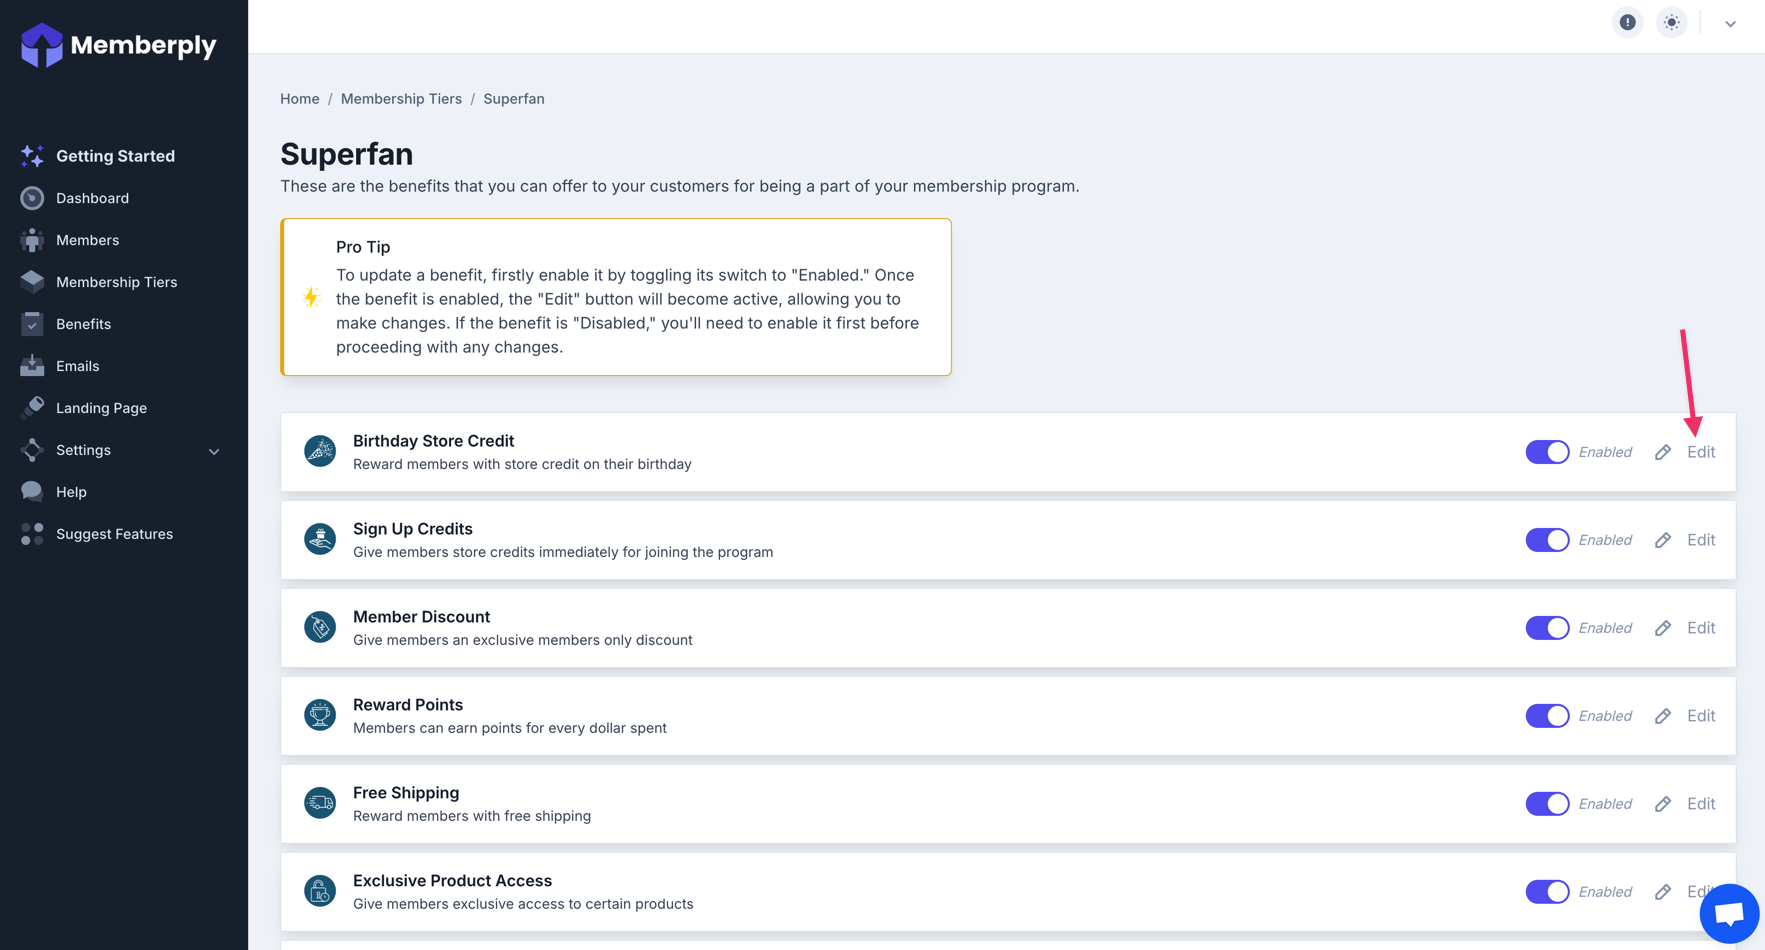Screen dimensions: 1765x950
Task: Toggle off Exclusive Product Access benefit
Action: [x=1546, y=892]
